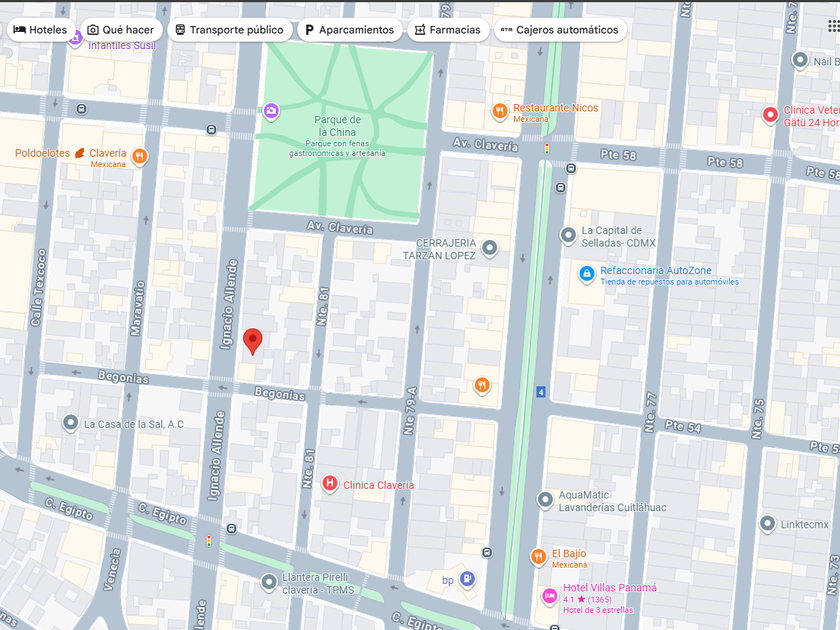Select Metrobús line 4 station badge
840x630 pixels.
point(541,392)
